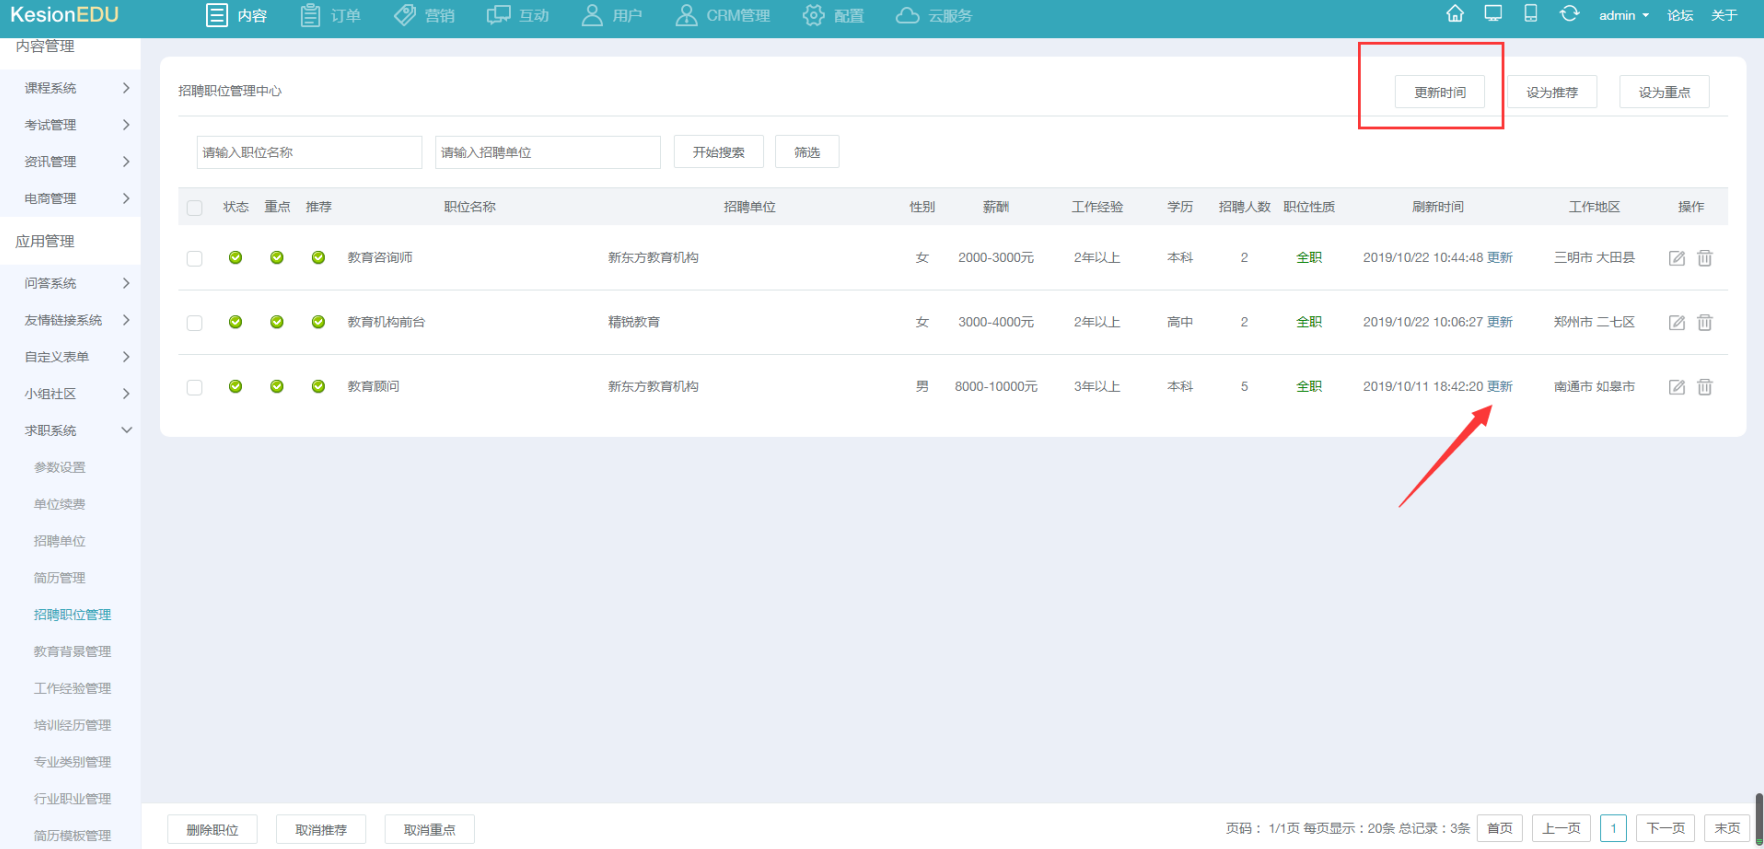
Task: Click the home icon in top bar
Action: [1455, 14]
